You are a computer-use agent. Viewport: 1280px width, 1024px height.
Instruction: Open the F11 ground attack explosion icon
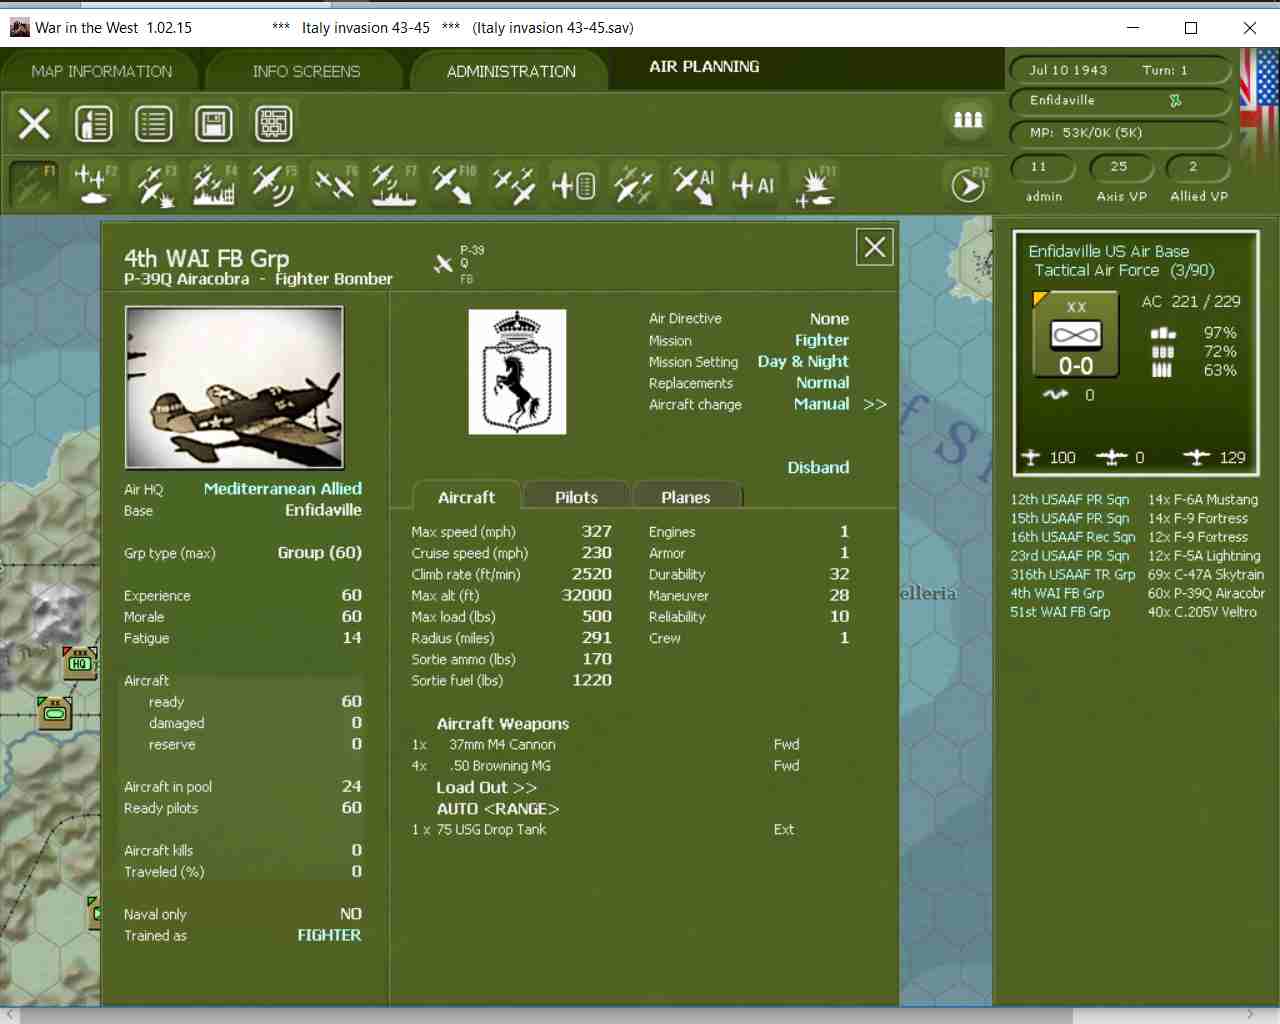click(815, 185)
